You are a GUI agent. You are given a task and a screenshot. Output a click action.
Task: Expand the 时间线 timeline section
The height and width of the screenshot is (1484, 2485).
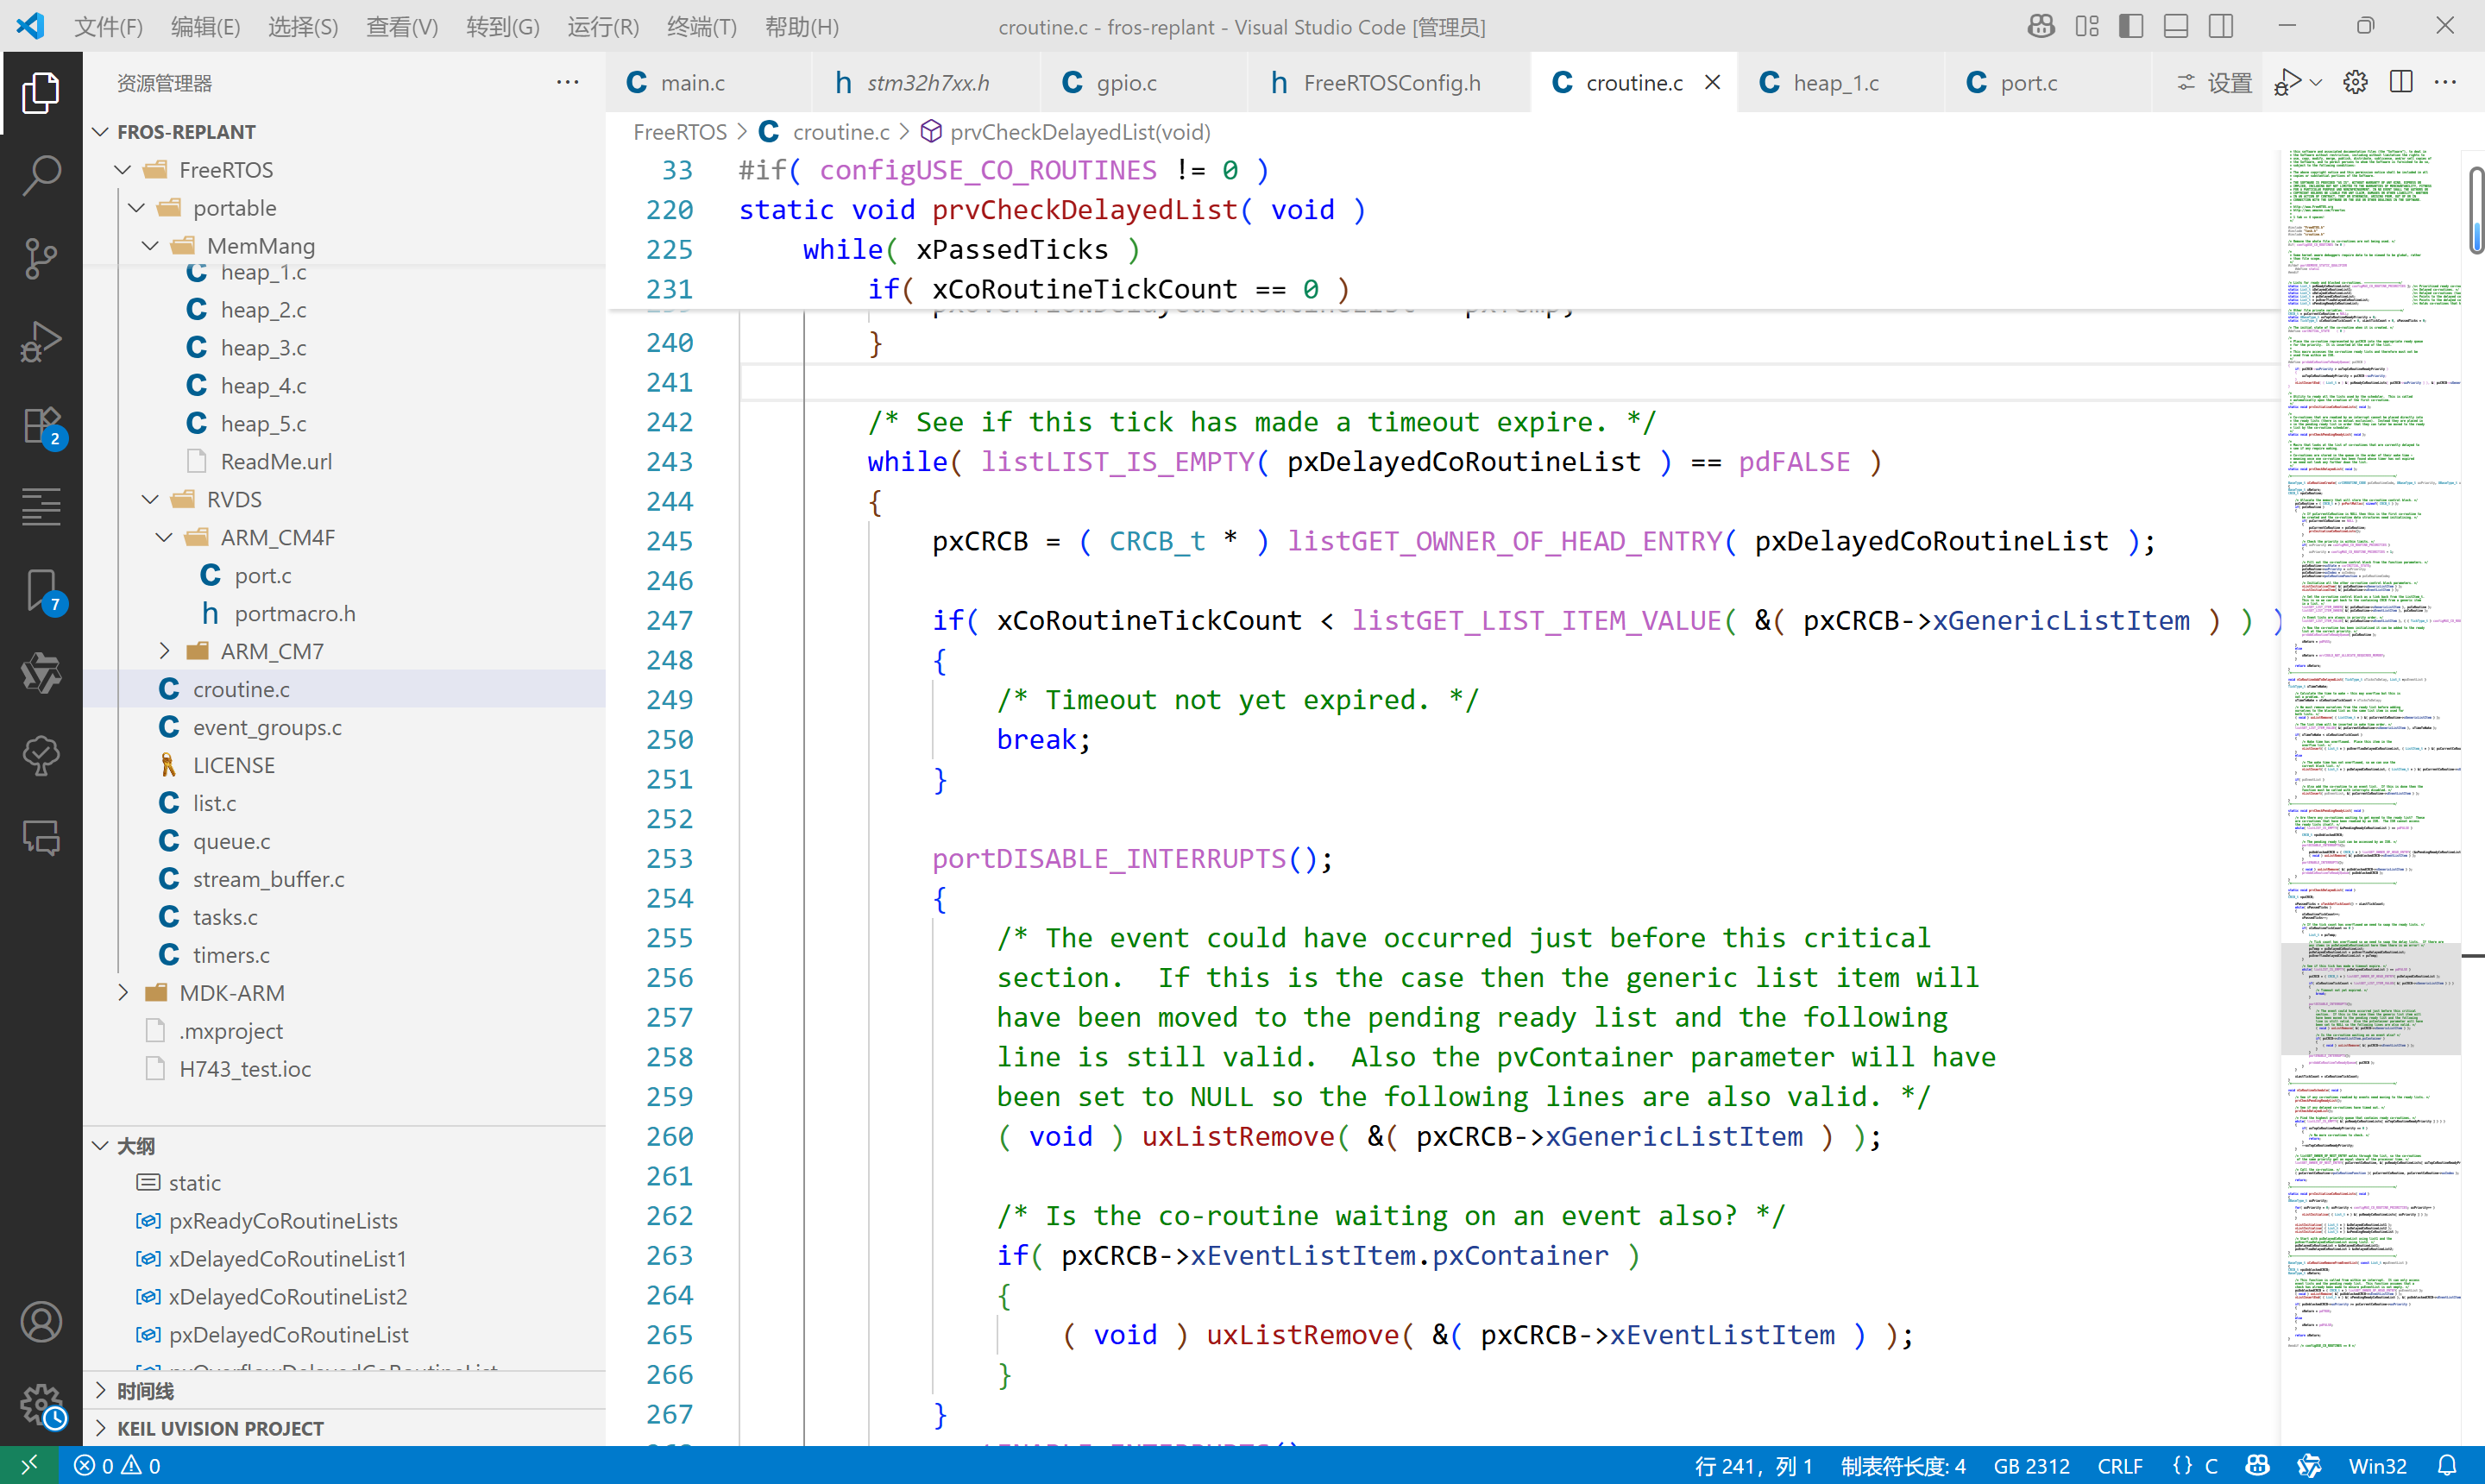101,1390
